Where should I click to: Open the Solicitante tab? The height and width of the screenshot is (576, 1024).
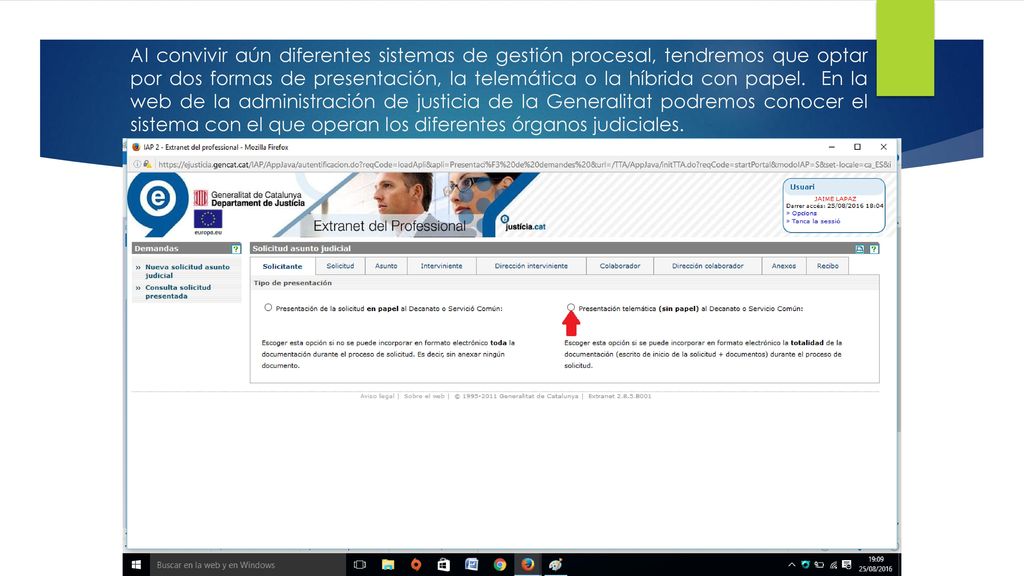282,266
